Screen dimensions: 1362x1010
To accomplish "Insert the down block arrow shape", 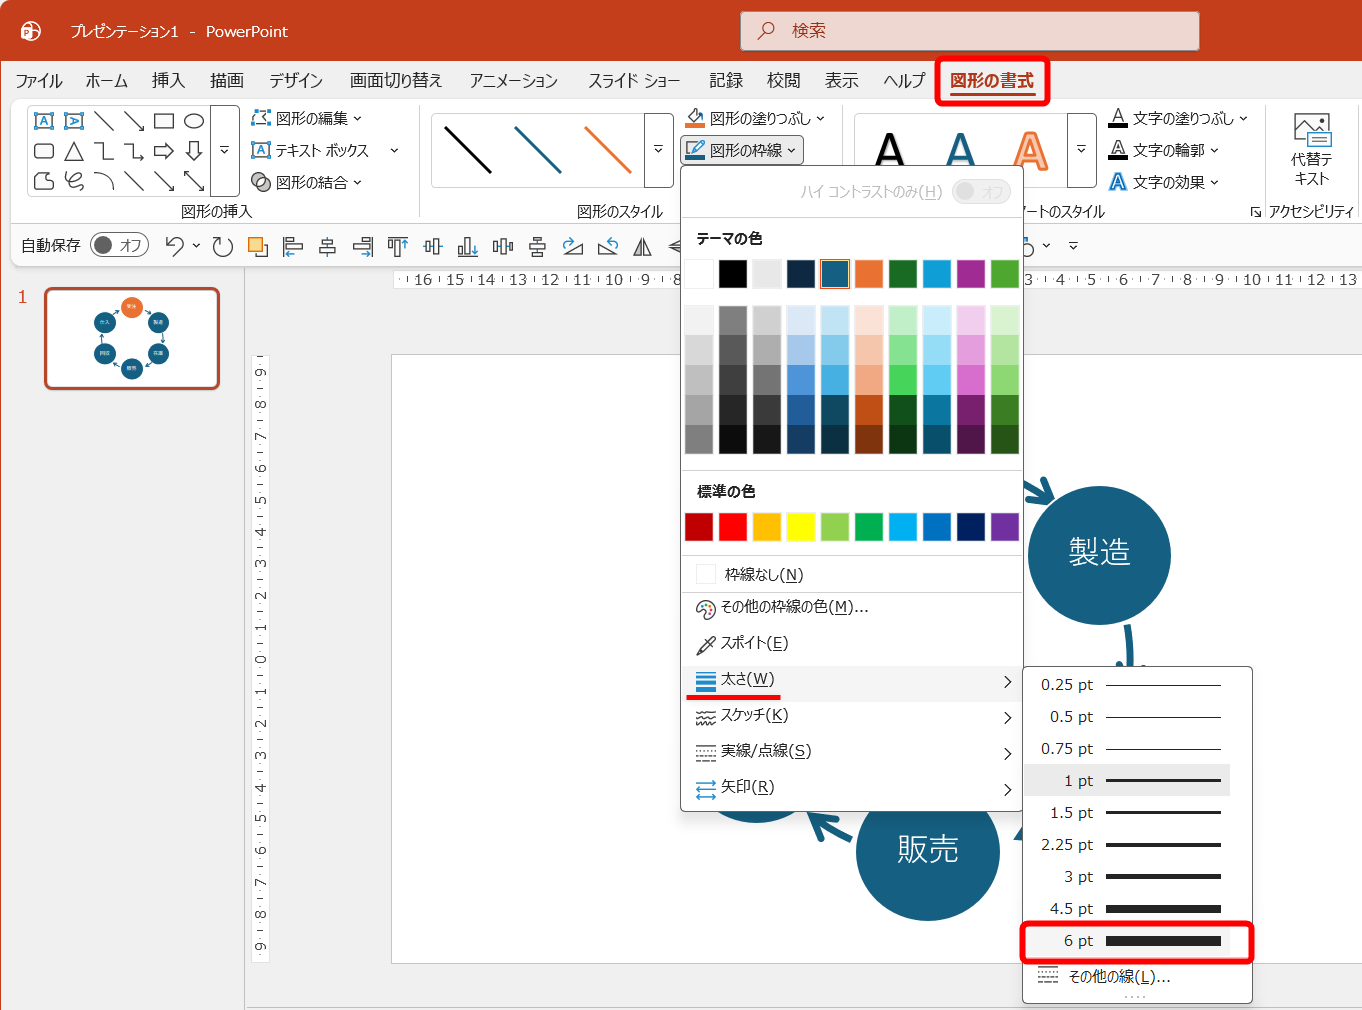I will point(194,151).
